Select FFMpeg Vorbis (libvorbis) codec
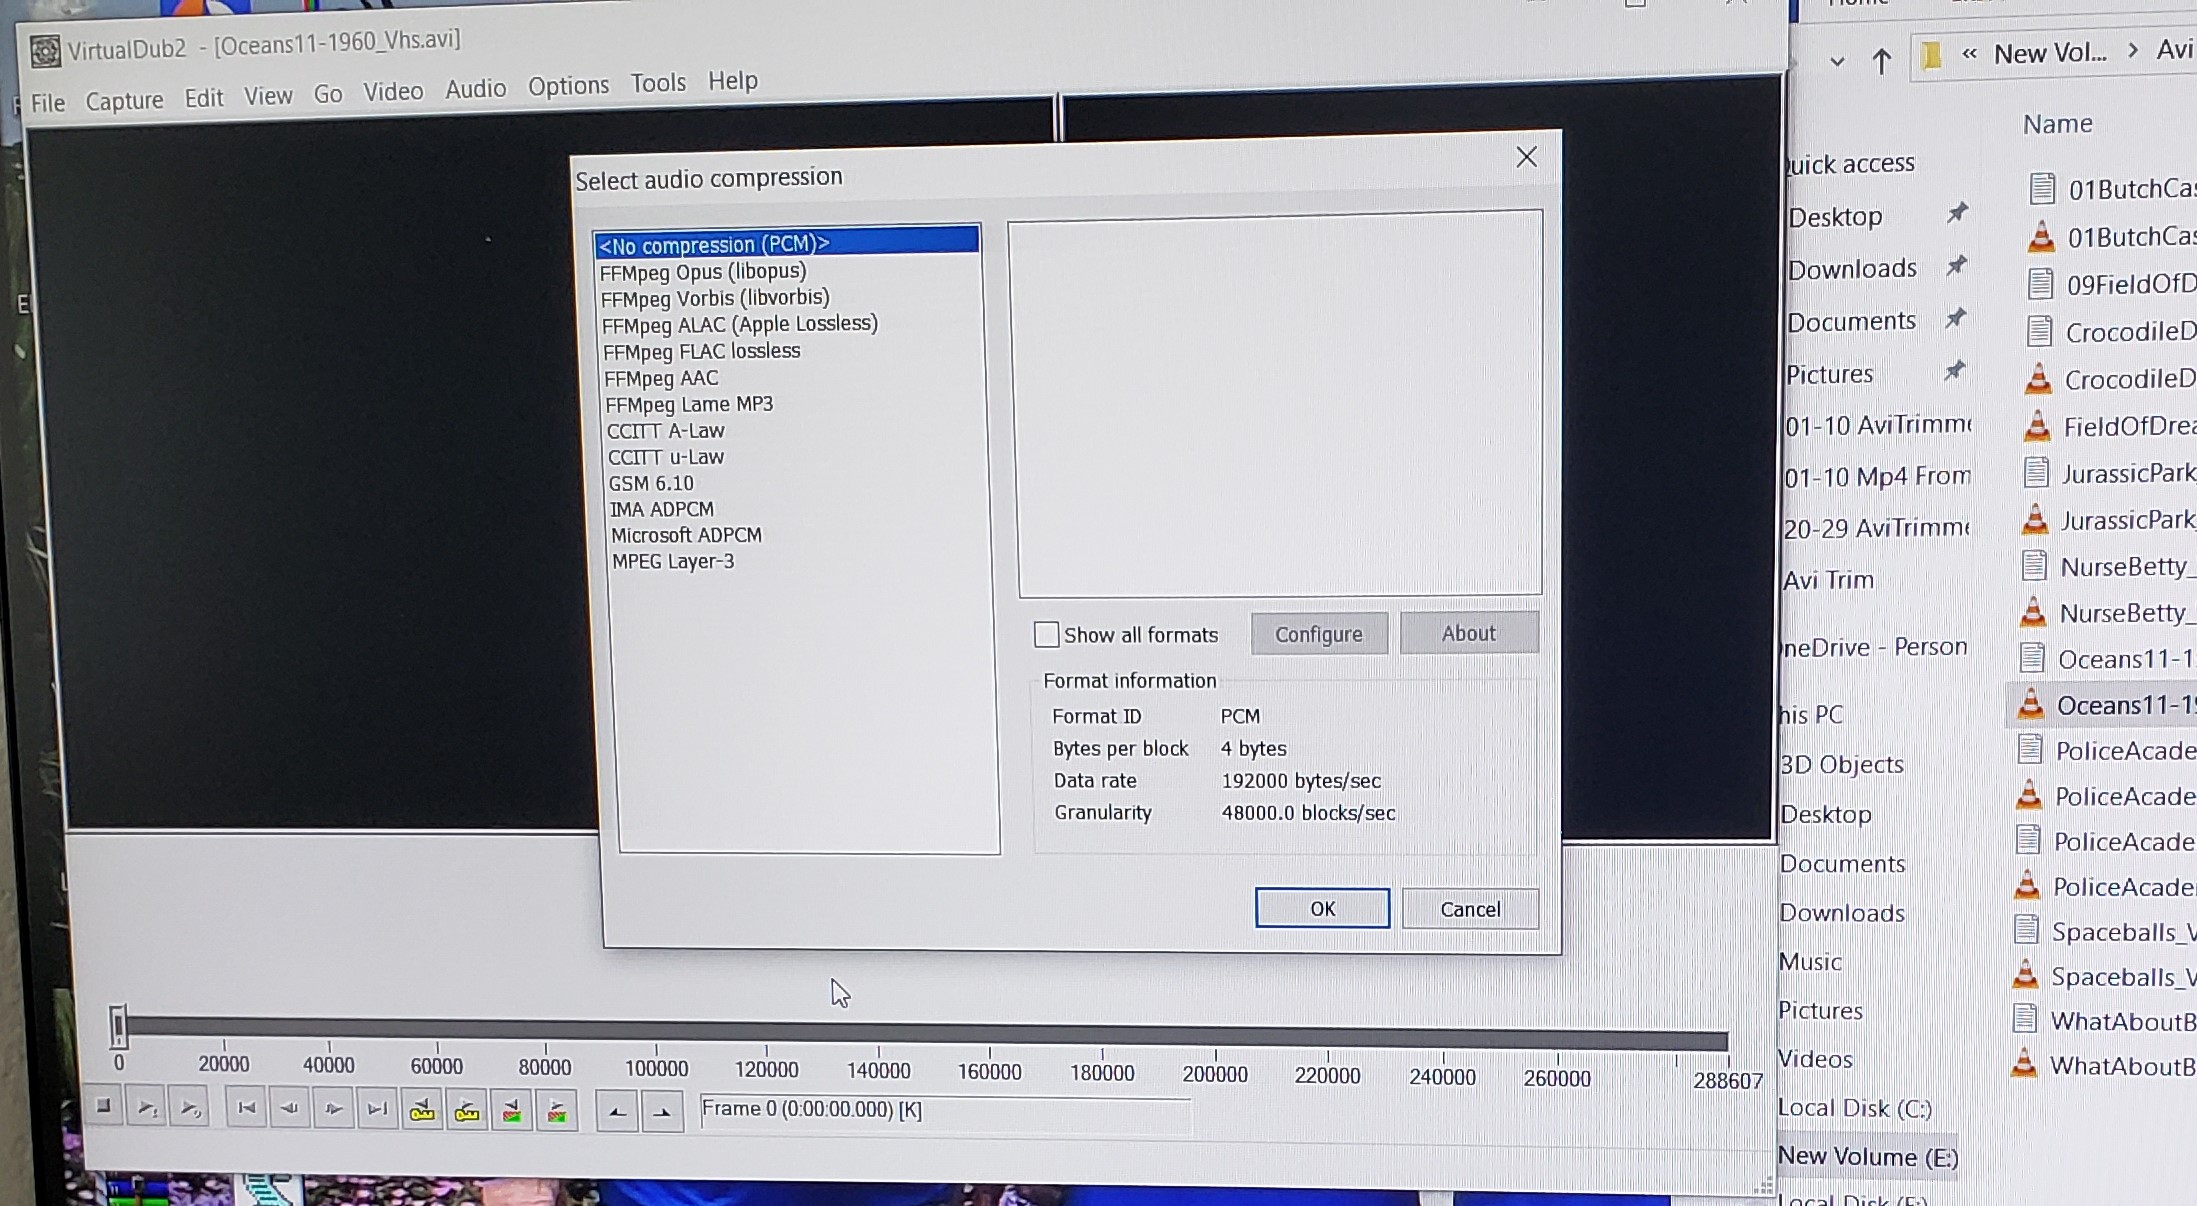Screen dimensions: 2197x1206 click(715, 298)
